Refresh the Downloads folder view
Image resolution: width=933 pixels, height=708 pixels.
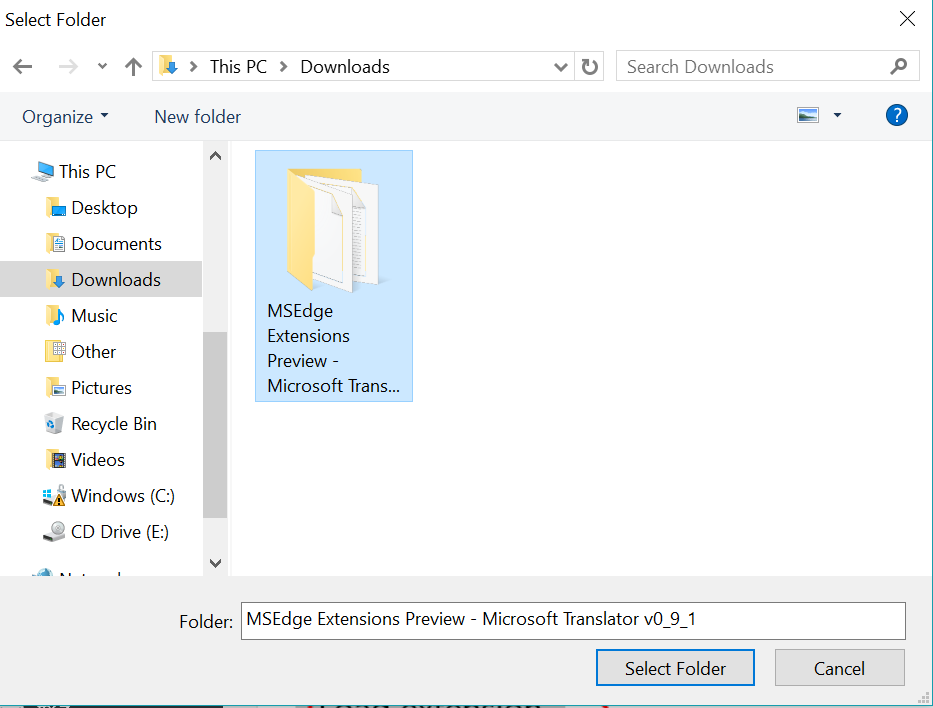point(589,67)
